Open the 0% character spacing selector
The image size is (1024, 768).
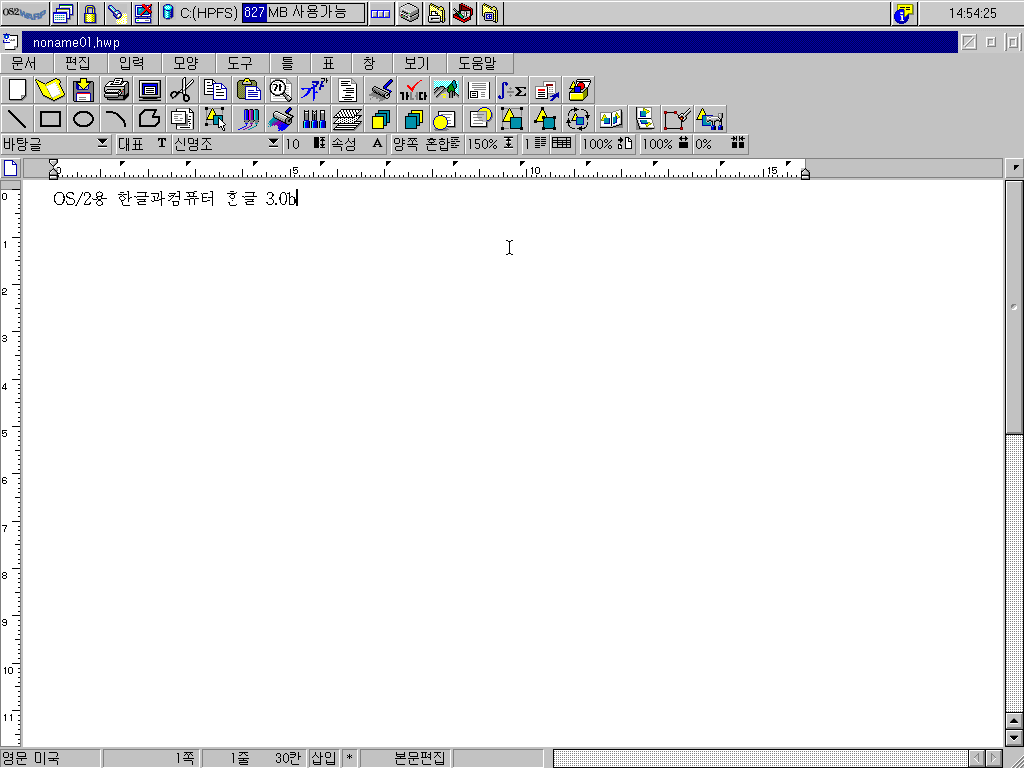720,144
